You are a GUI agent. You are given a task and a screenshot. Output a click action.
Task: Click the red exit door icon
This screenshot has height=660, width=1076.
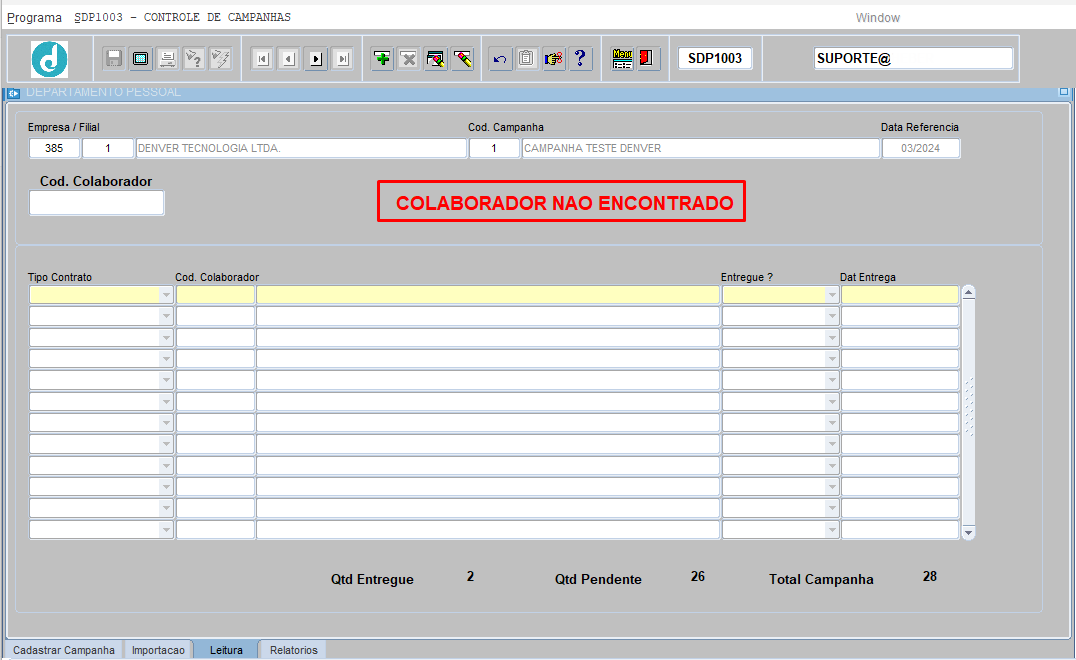tap(646, 59)
